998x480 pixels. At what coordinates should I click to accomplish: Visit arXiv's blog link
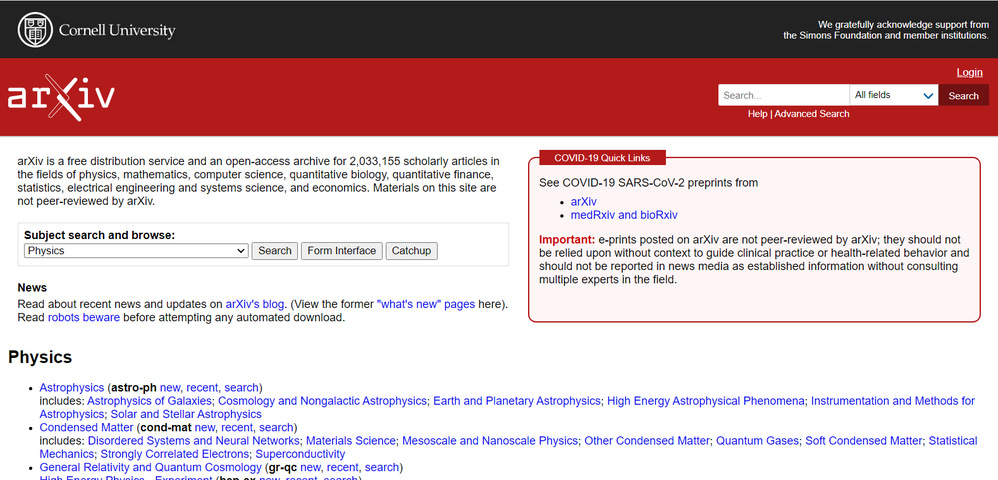(x=255, y=304)
